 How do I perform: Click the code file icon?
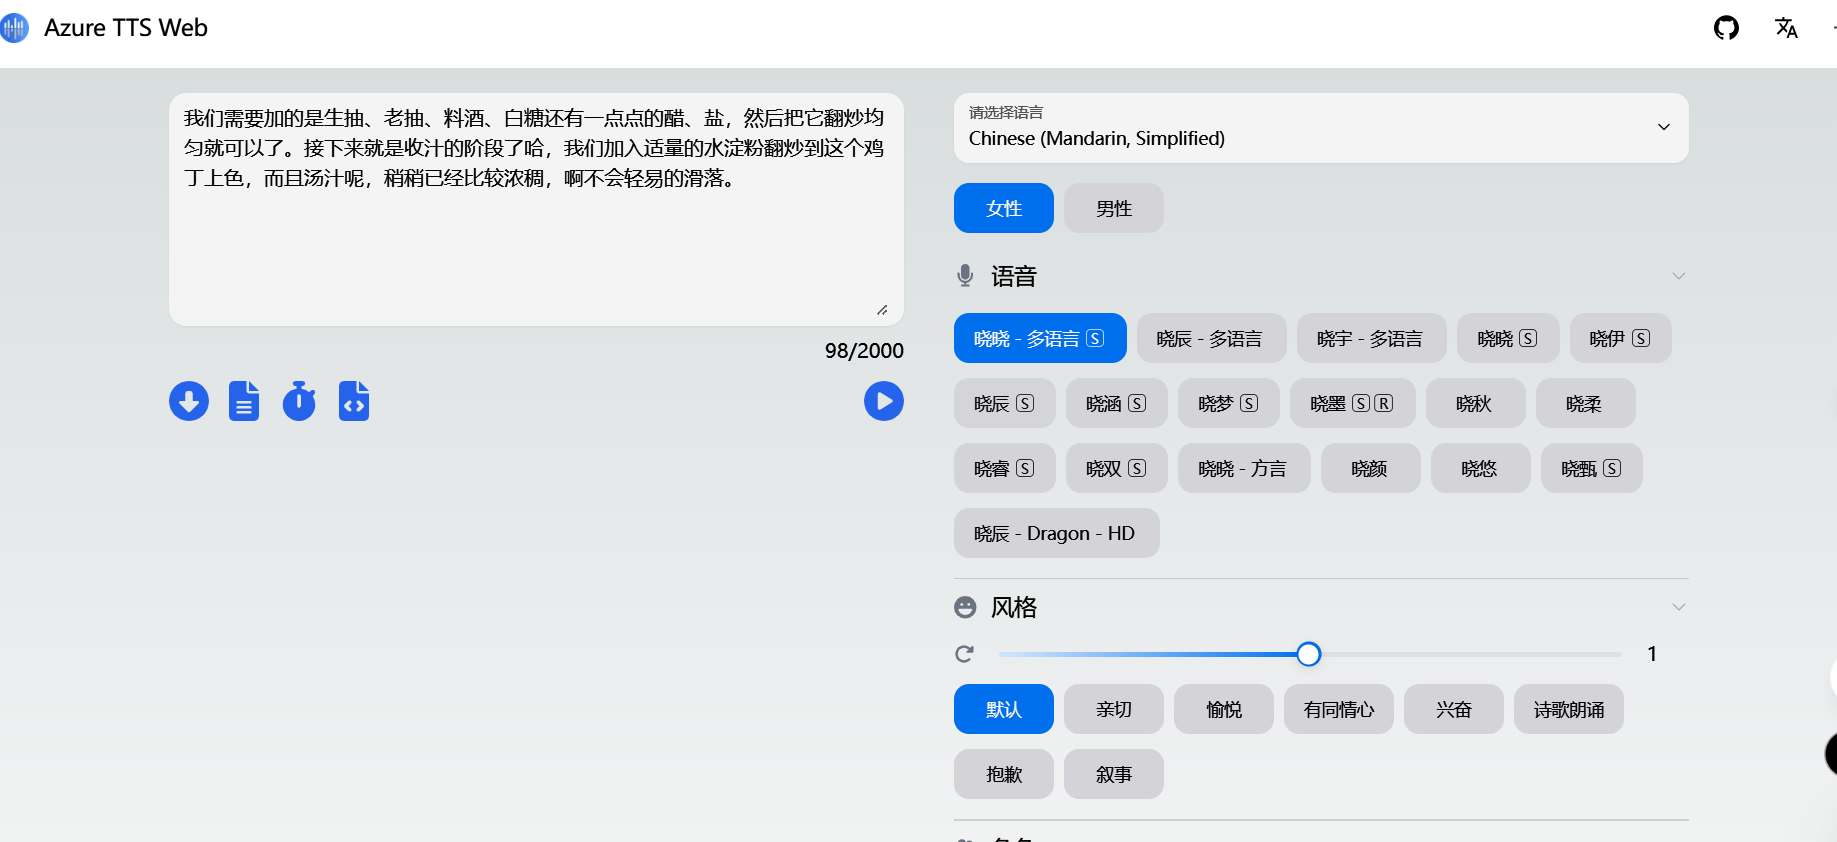[x=354, y=401]
